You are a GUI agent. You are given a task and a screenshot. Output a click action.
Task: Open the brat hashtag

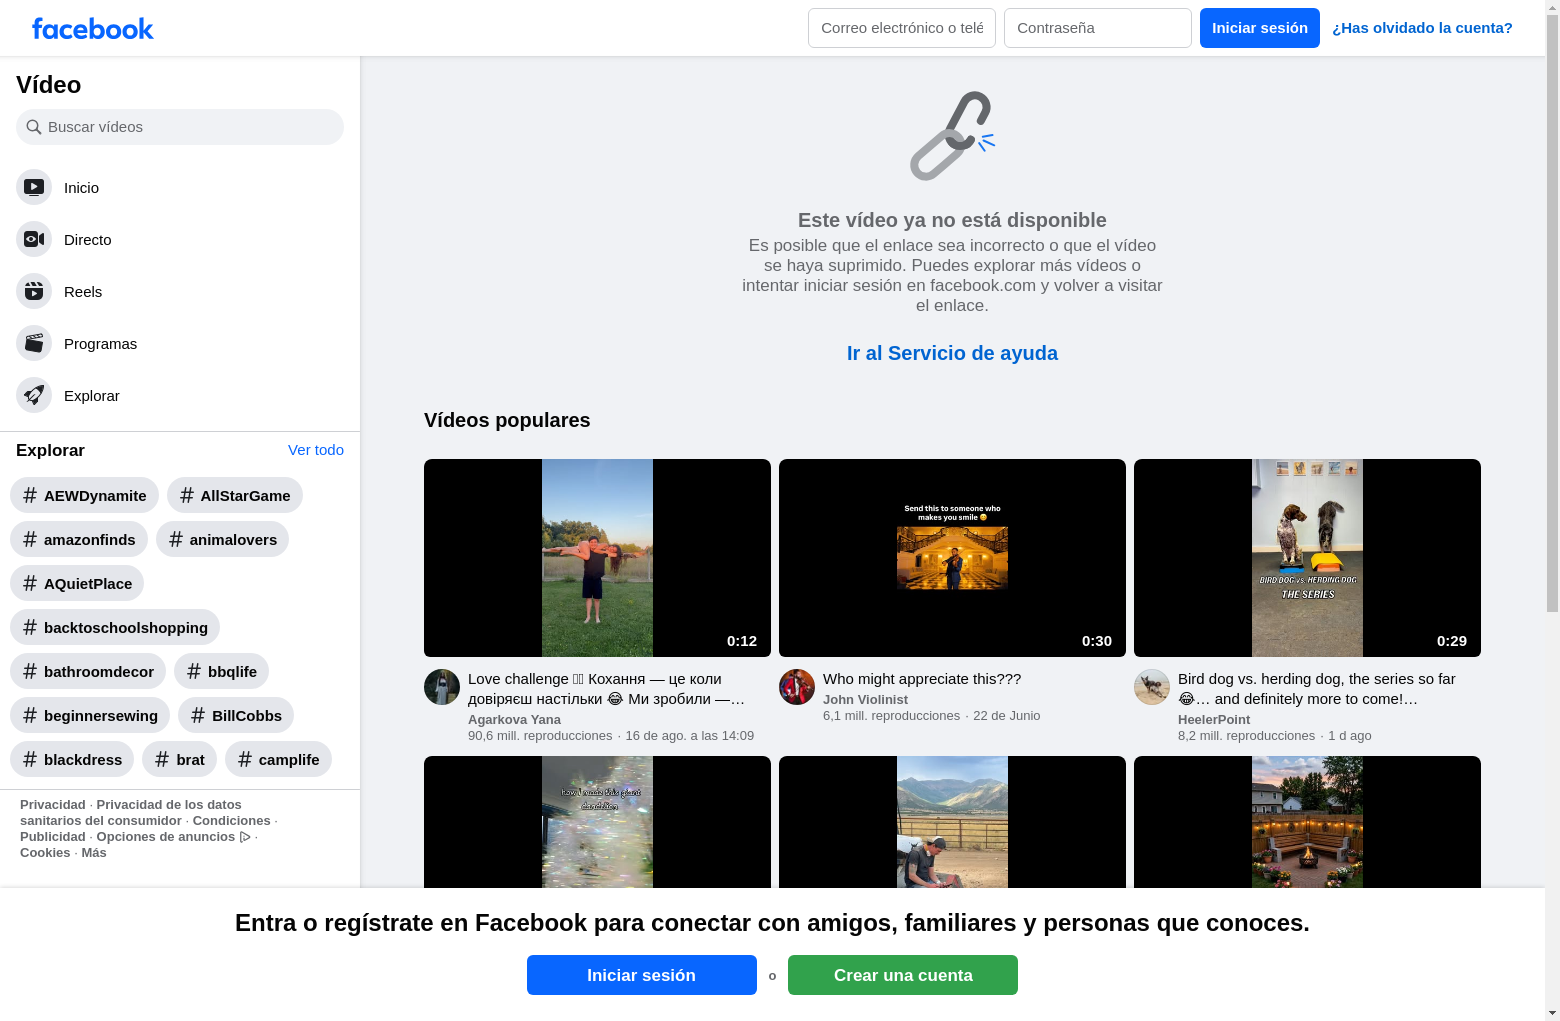pos(179,759)
